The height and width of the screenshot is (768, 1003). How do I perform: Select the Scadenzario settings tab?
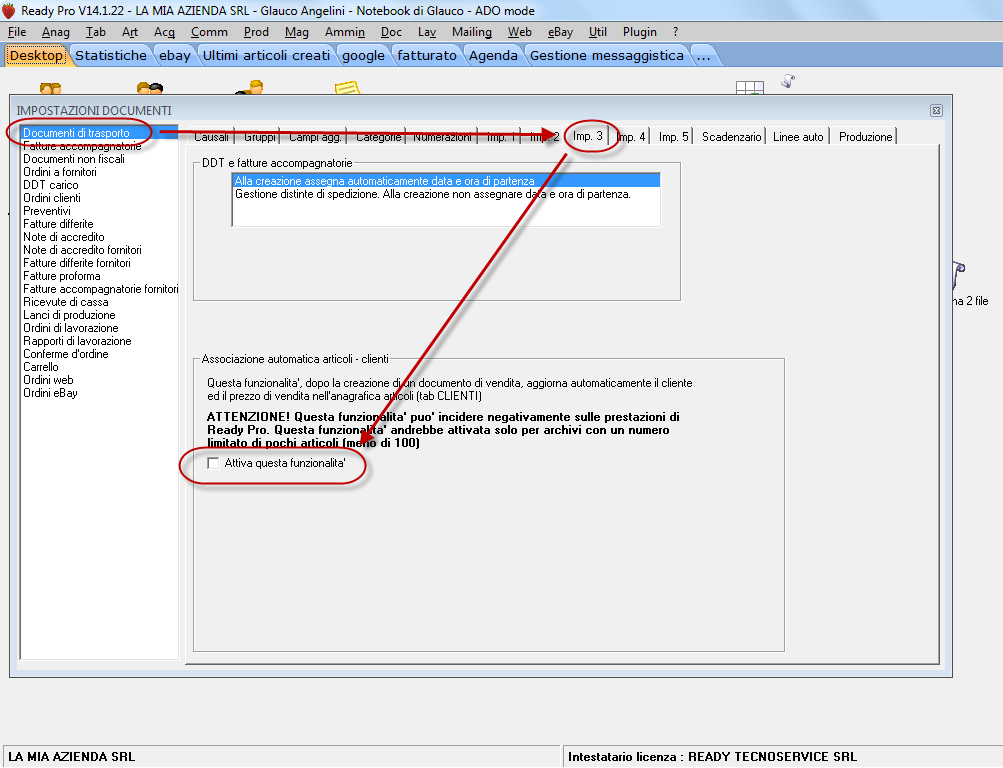click(731, 137)
